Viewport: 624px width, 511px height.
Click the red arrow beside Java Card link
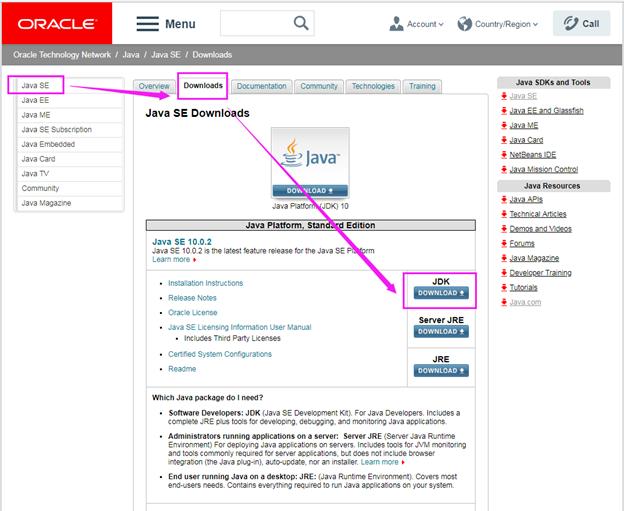pos(504,140)
